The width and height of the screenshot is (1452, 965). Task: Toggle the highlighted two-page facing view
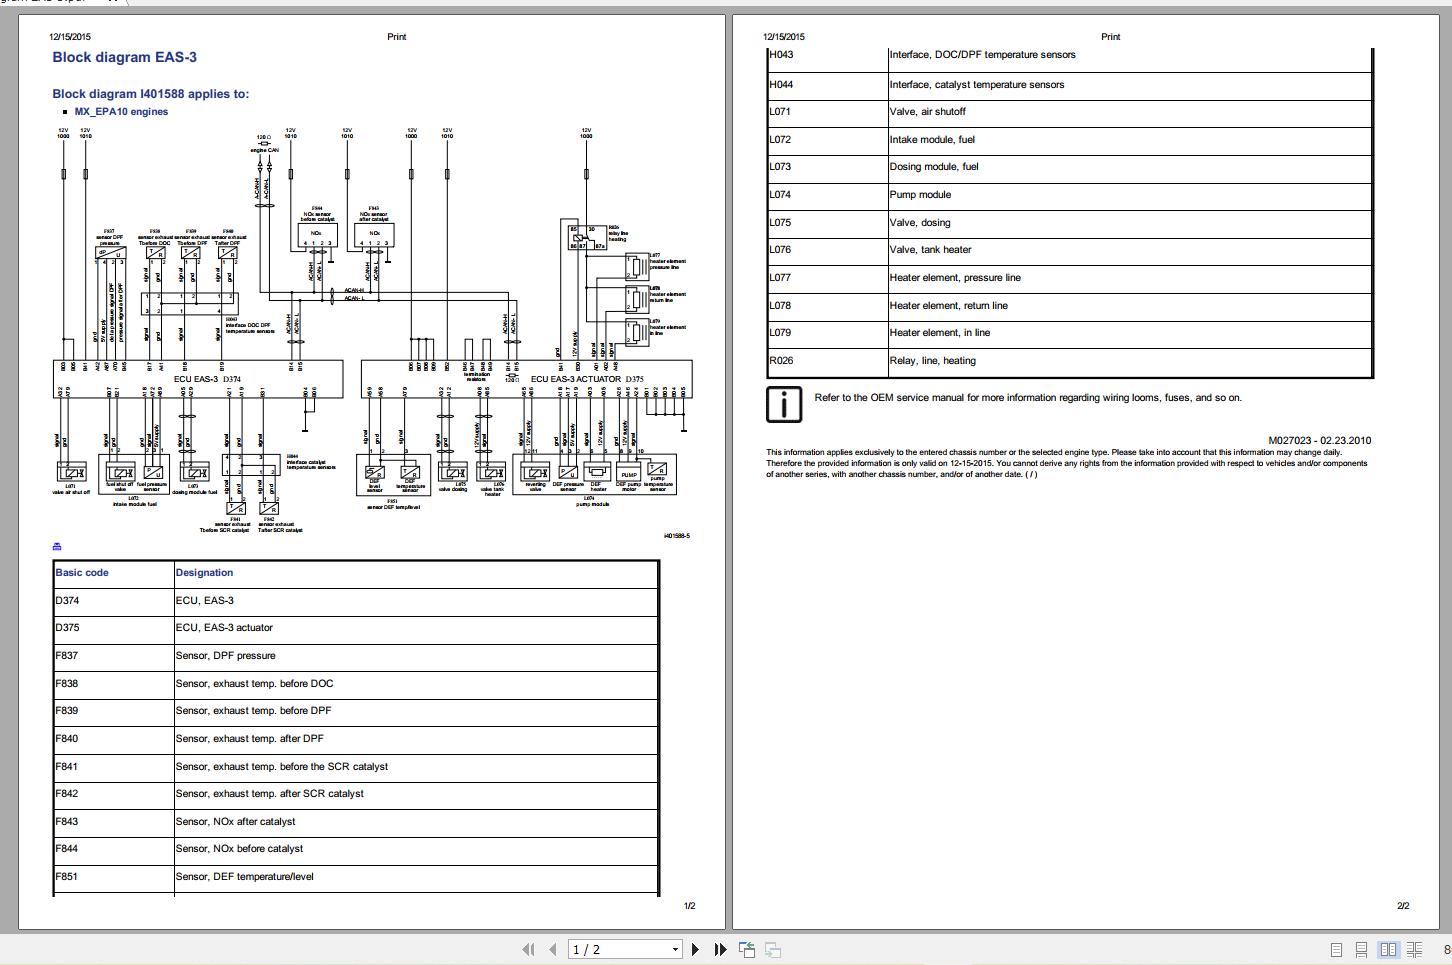[x=1388, y=949]
